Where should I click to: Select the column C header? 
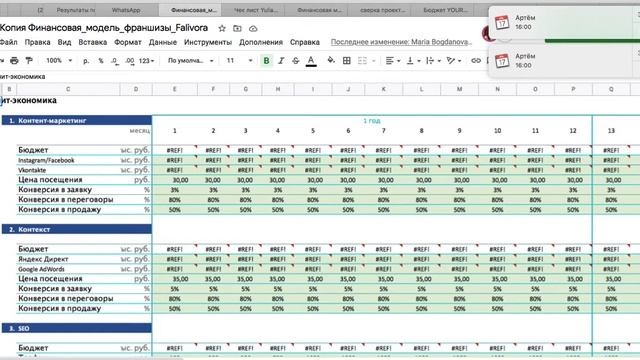(68, 89)
